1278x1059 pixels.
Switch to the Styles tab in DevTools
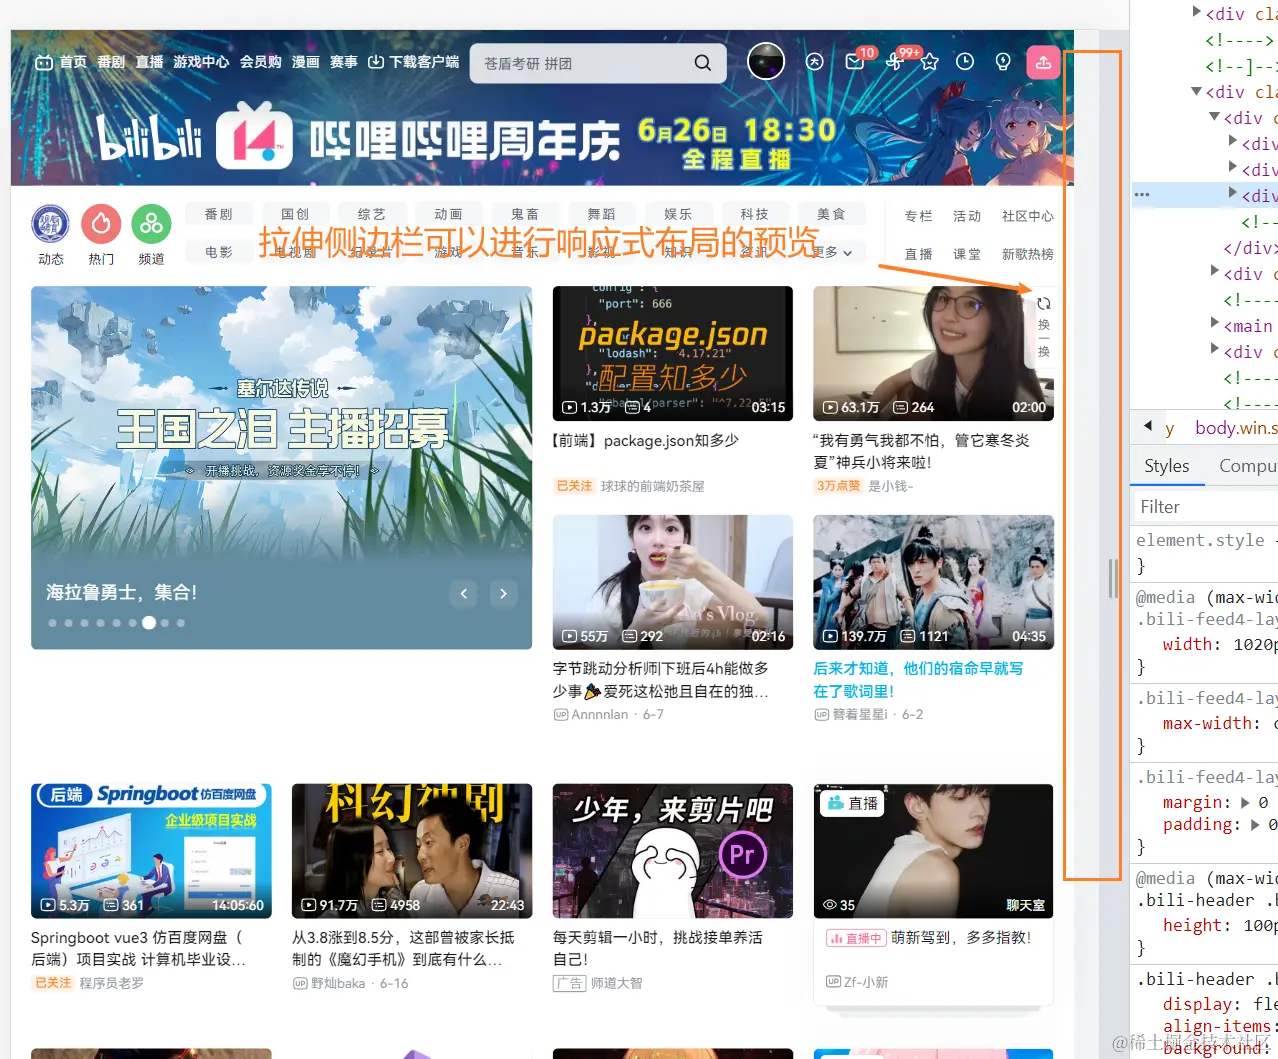[x=1166, y=466]
